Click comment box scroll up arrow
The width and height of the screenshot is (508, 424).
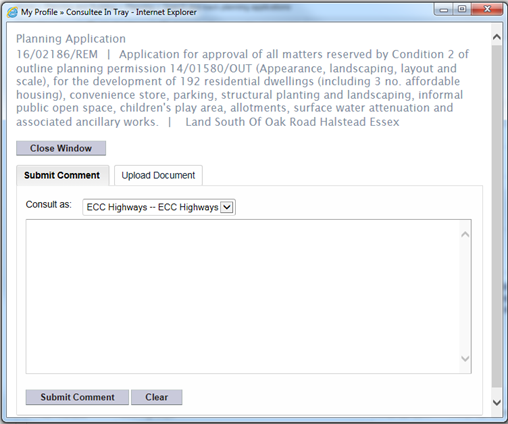tap(465, 235)
